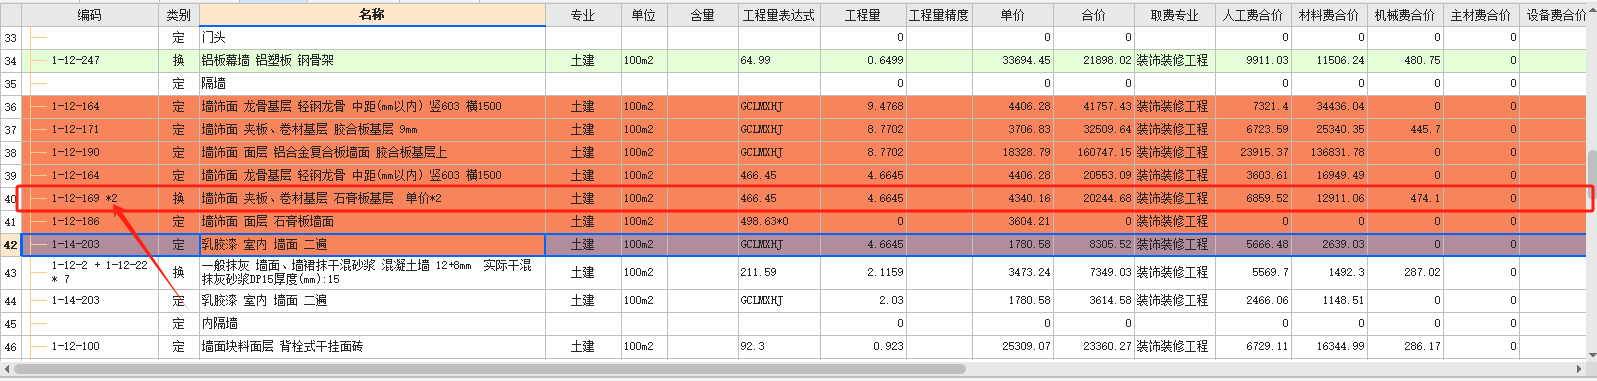Click the horizontal scrollbar thumb at bottom
This screenshot has width=1597, height=381.
490,369
